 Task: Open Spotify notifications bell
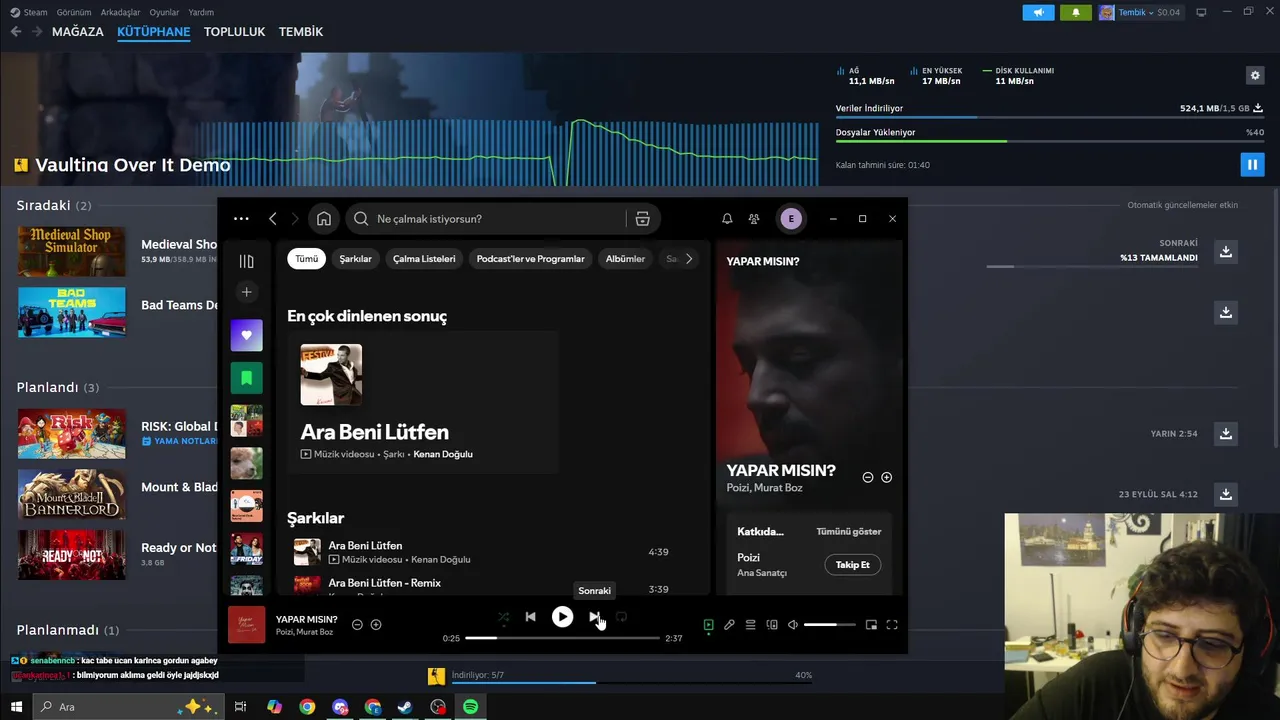[727, 219]
